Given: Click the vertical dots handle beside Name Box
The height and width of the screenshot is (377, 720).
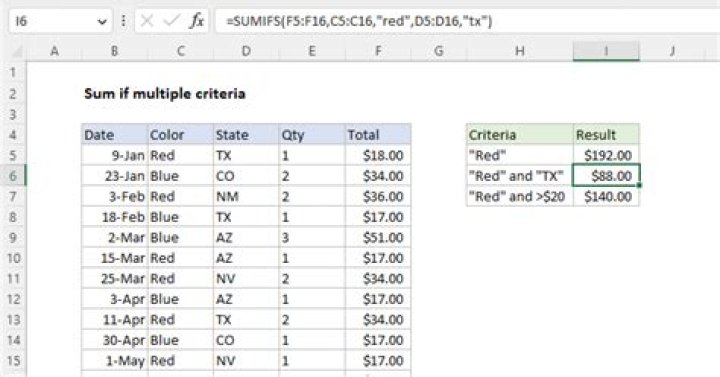Looking at the screenshot, I should click(x=123, y=21).
